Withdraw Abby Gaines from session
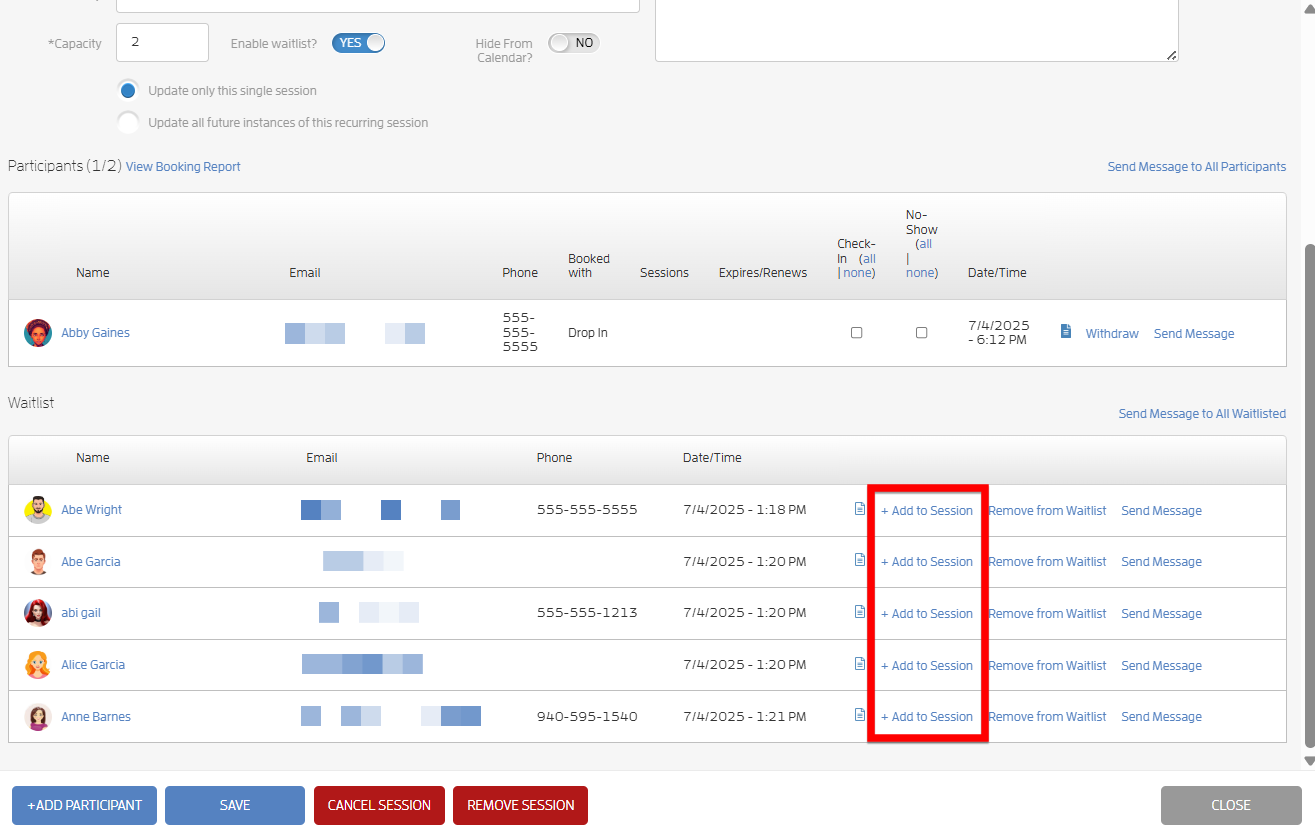 [1112, 334]
